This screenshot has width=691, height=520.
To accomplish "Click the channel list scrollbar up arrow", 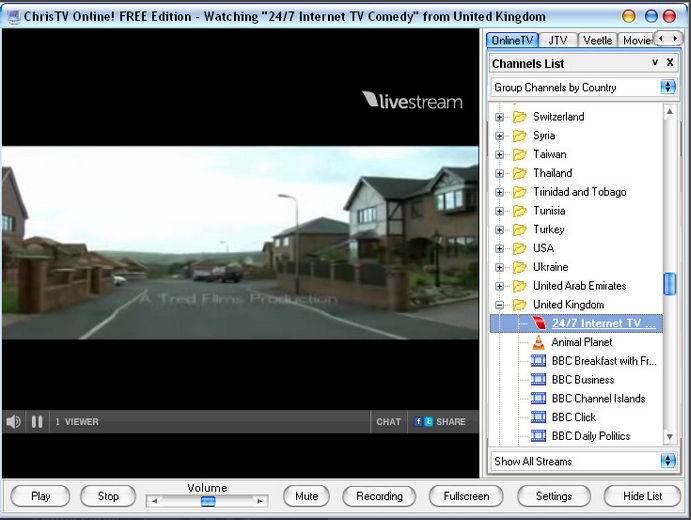I will 669,111.
